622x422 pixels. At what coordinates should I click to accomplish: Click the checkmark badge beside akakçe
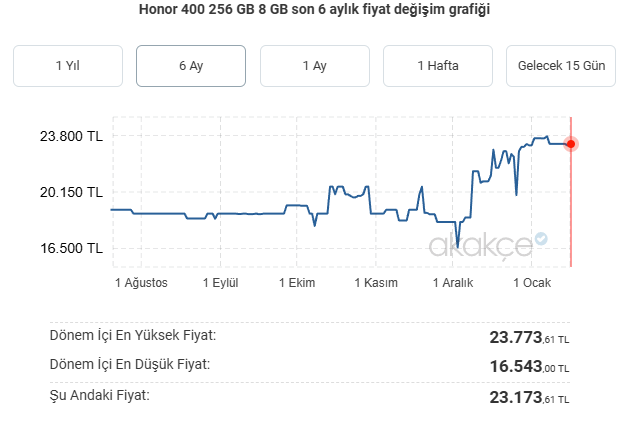[541, 239]
